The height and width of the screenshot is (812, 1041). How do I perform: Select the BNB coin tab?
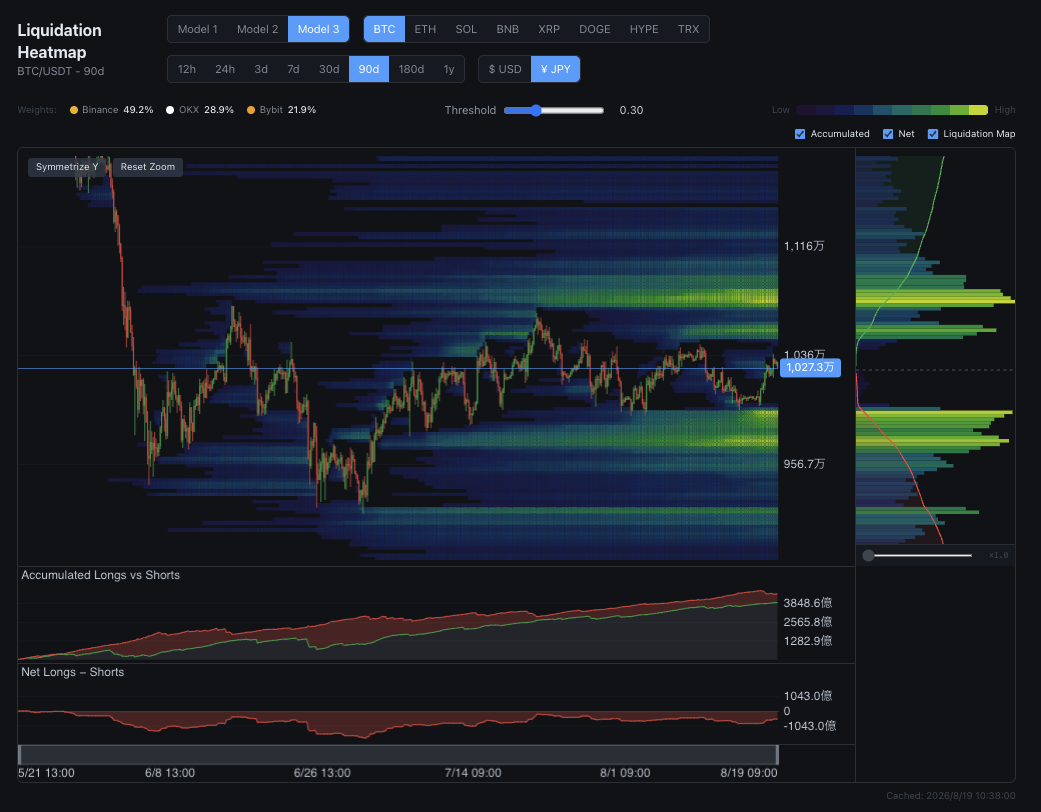tap(507, 29)
